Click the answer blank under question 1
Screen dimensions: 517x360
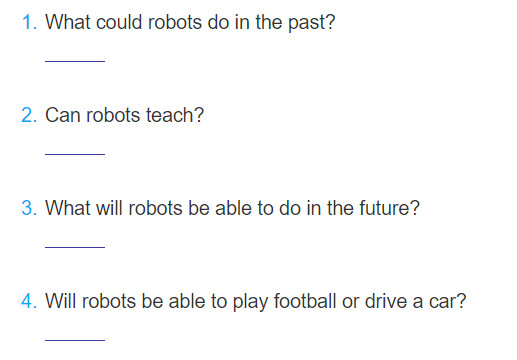pyautogui.click(x=75, y=61)
